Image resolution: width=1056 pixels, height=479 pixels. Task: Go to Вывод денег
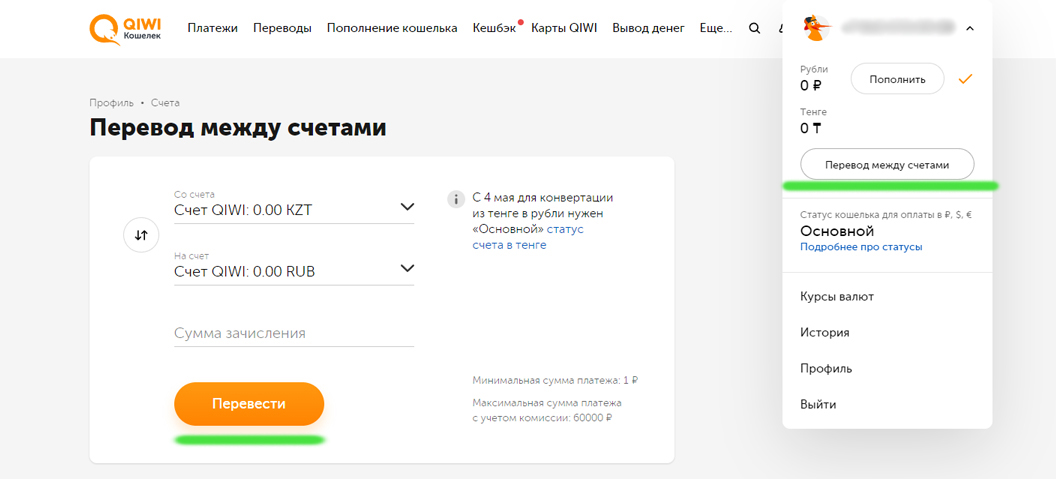click(x=649, y=28)
